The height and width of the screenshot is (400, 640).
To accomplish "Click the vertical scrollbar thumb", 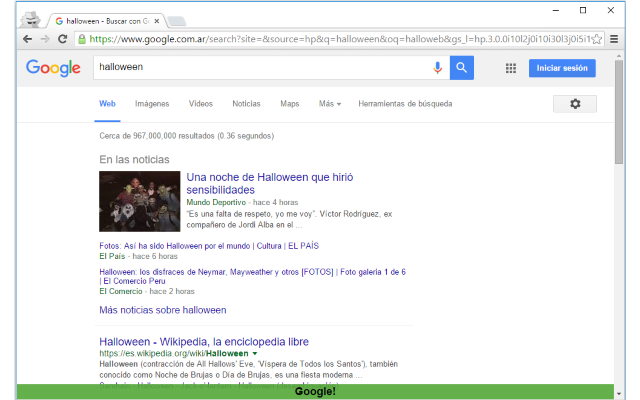I will (x=619, y=112).
